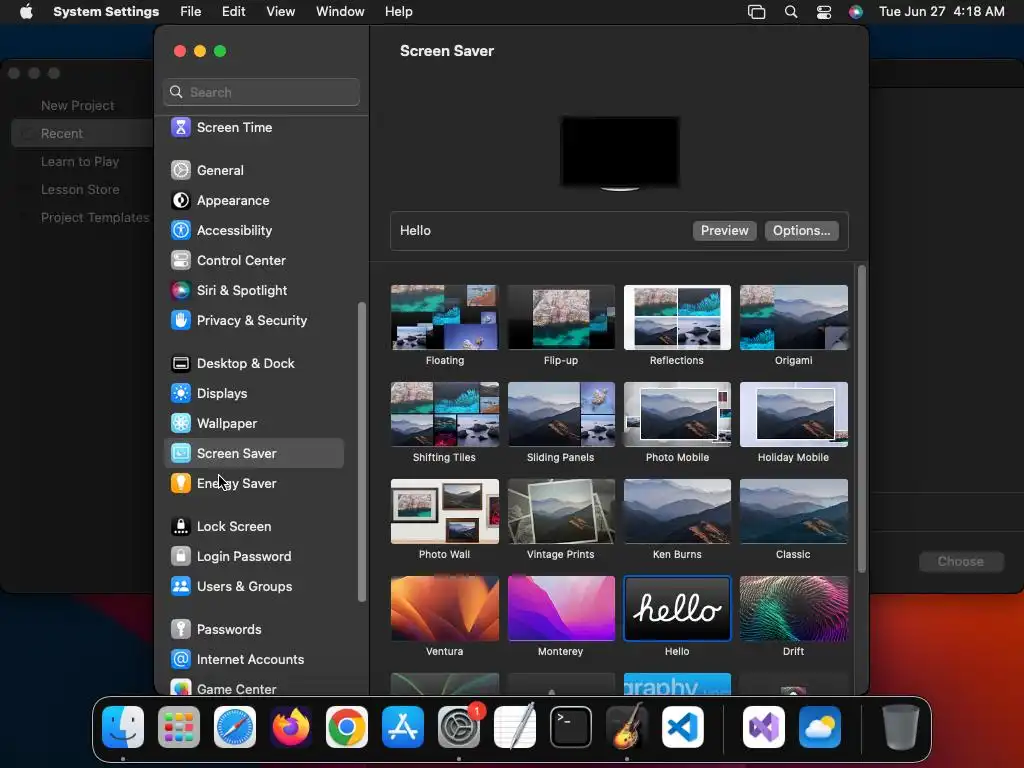Click the Preview button
The width and height of the screenshot is (1024, 768).
click(724, 231)
